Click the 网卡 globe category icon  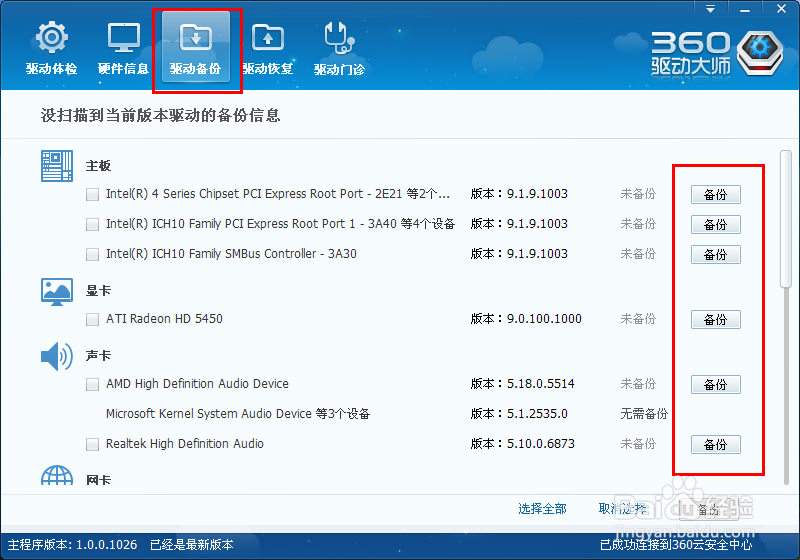[x=57, y=475]
